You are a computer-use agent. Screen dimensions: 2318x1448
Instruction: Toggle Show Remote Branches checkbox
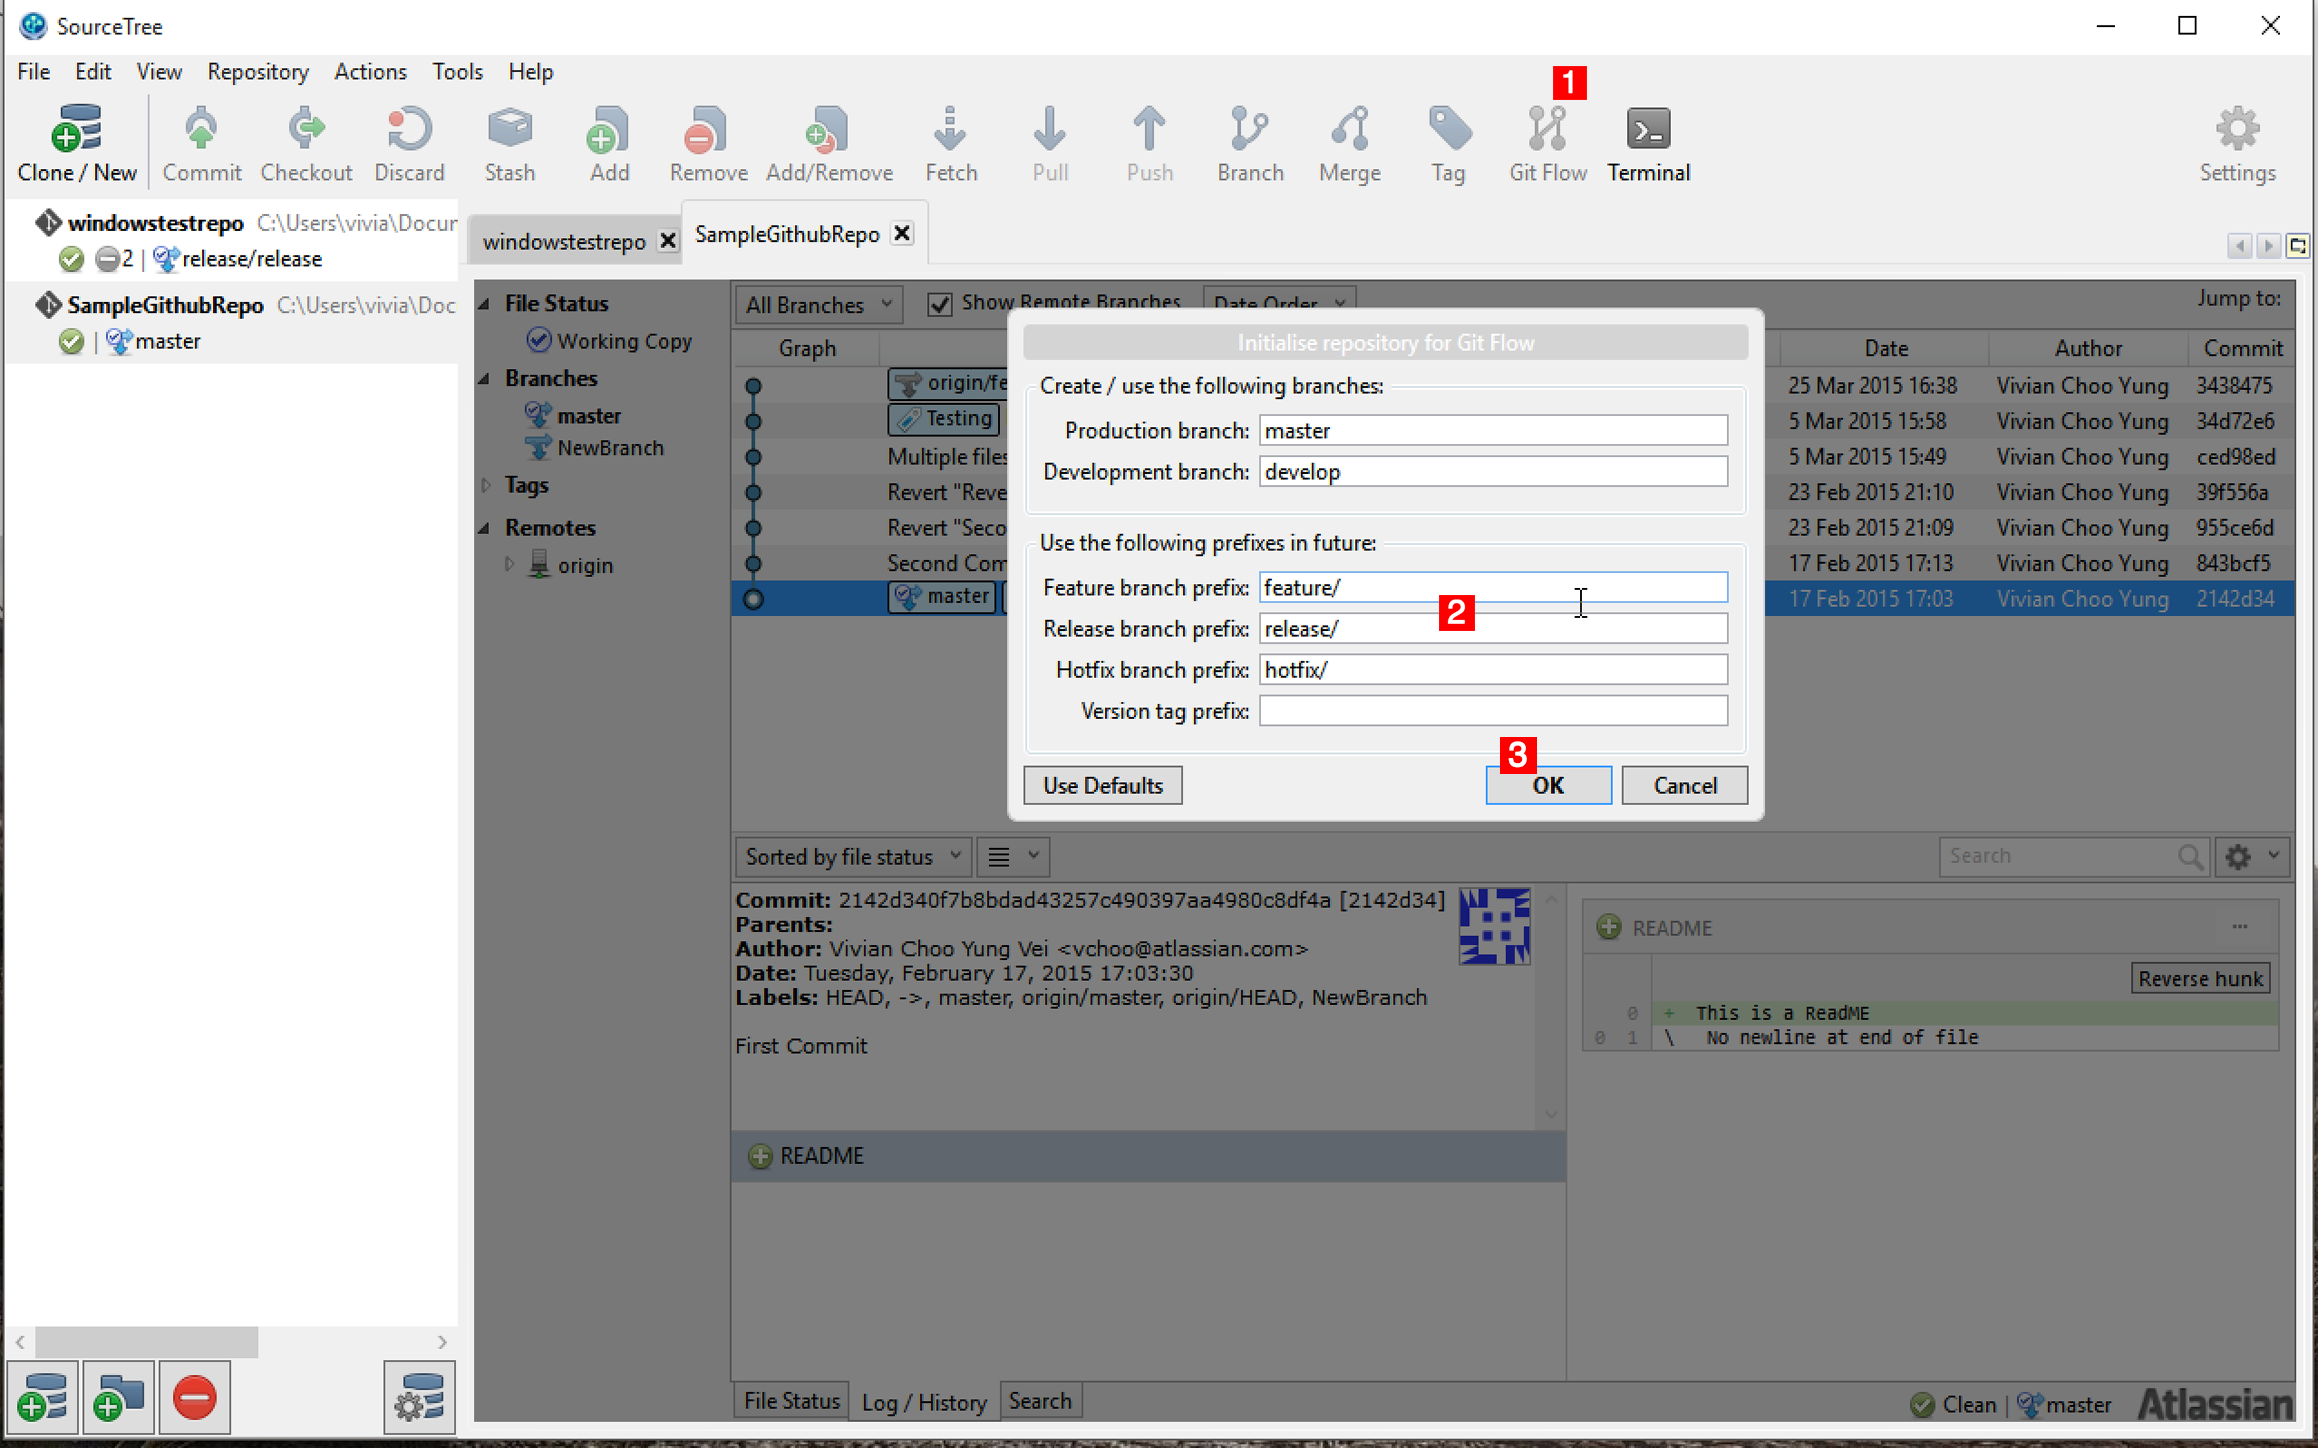pos(939,304)
